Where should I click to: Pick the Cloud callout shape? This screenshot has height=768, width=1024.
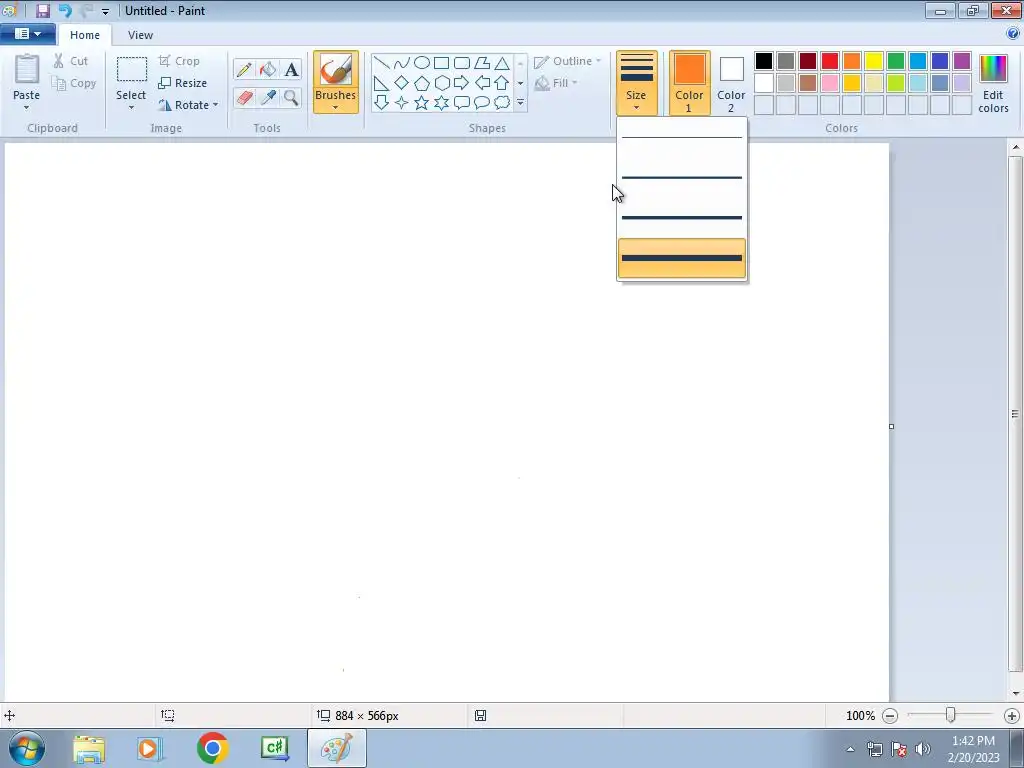click(502, 103)
